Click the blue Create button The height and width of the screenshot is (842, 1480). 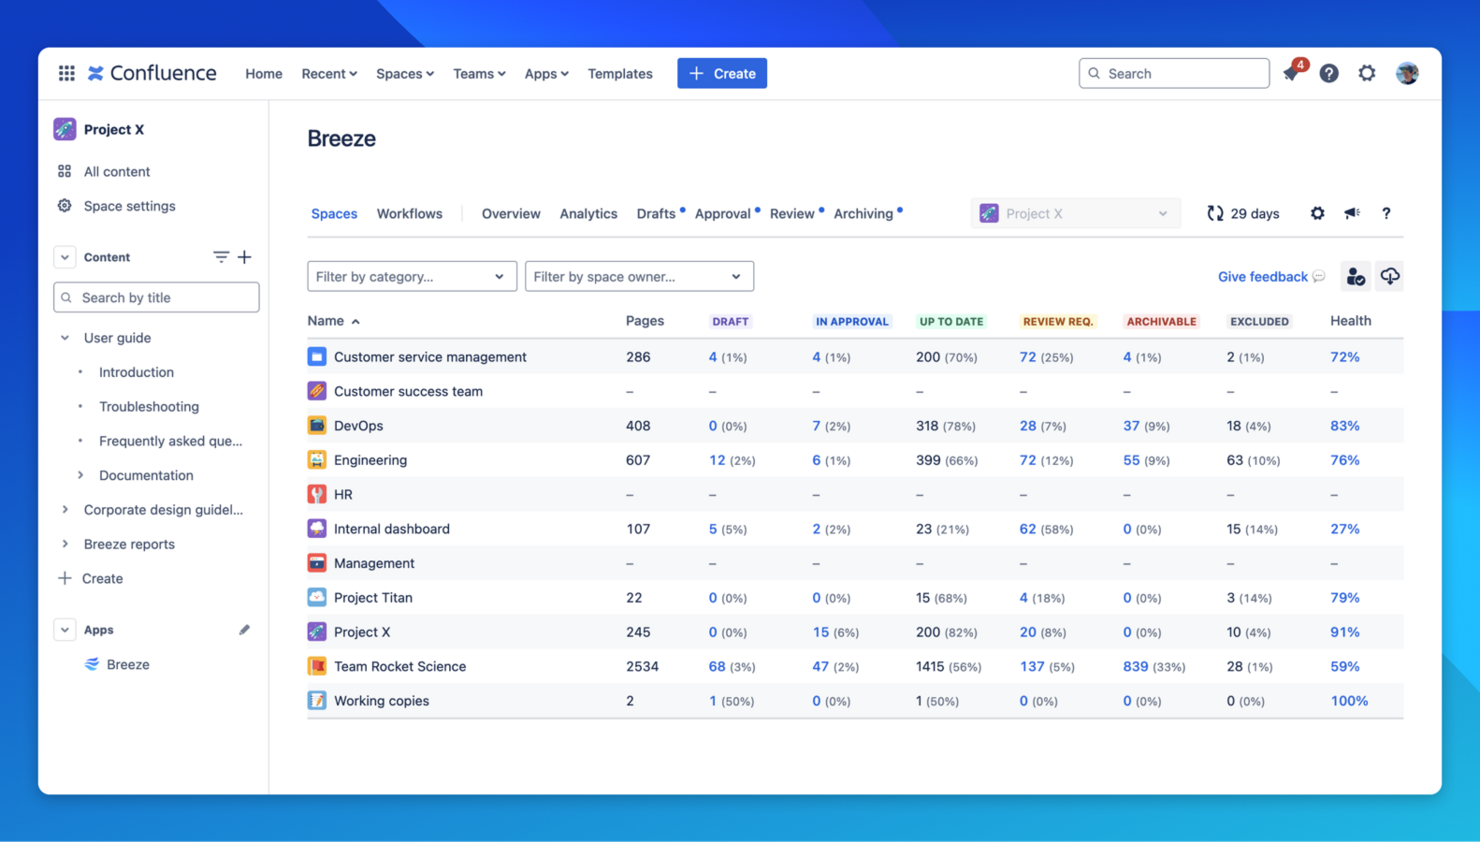(x=722, y=73)
